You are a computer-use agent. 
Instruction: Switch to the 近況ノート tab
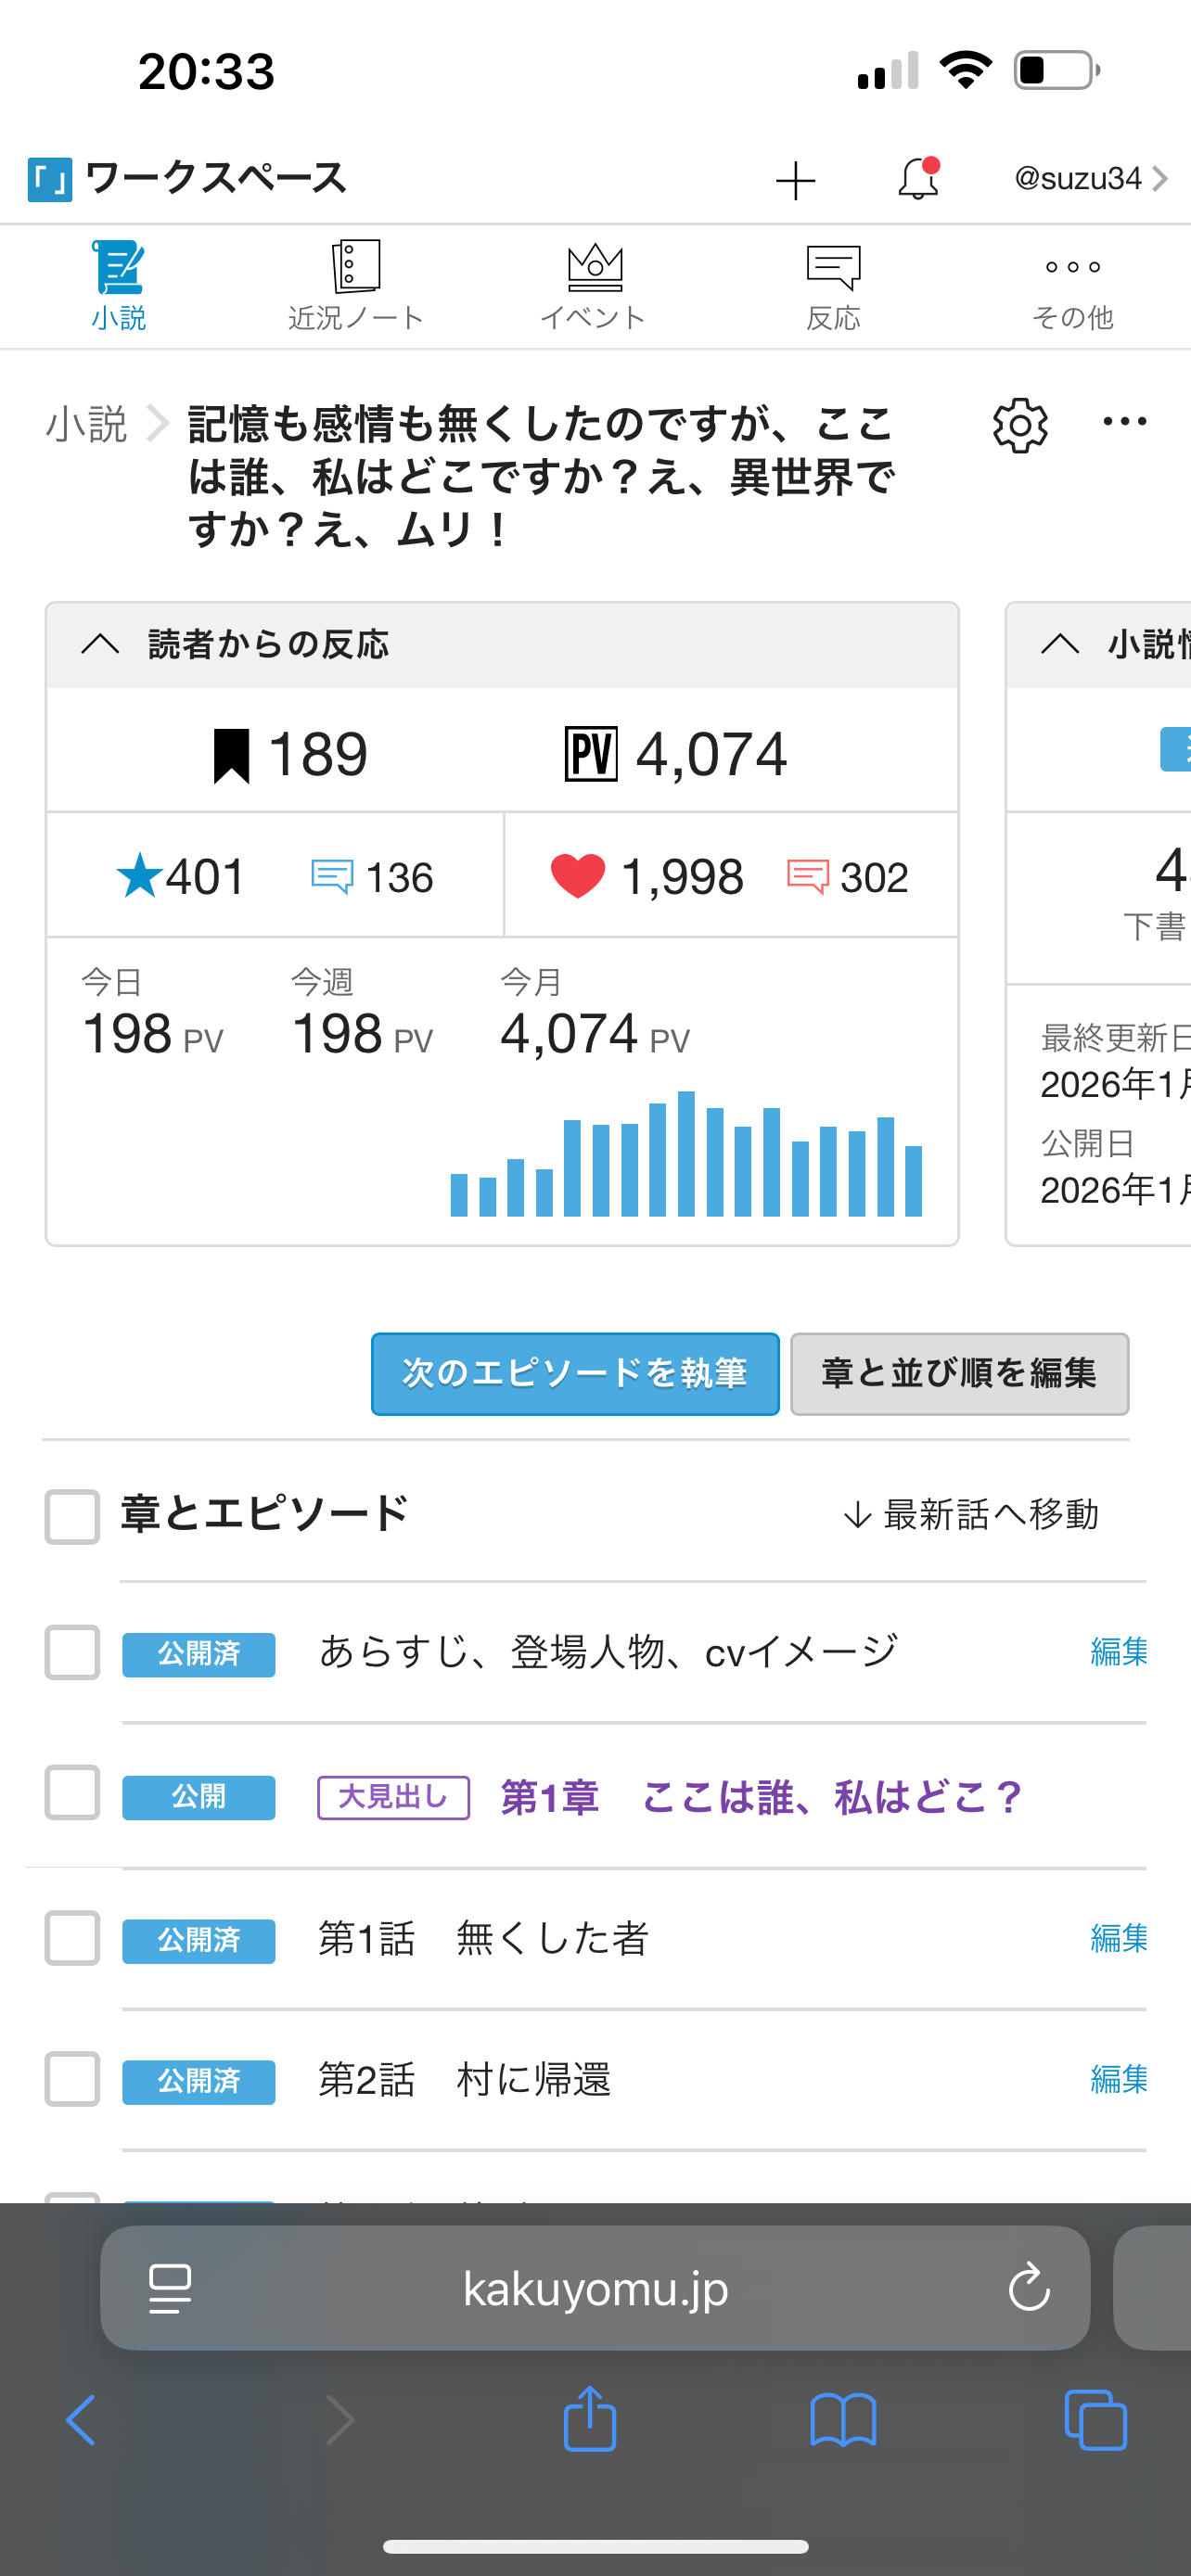[x=356, y=286]
